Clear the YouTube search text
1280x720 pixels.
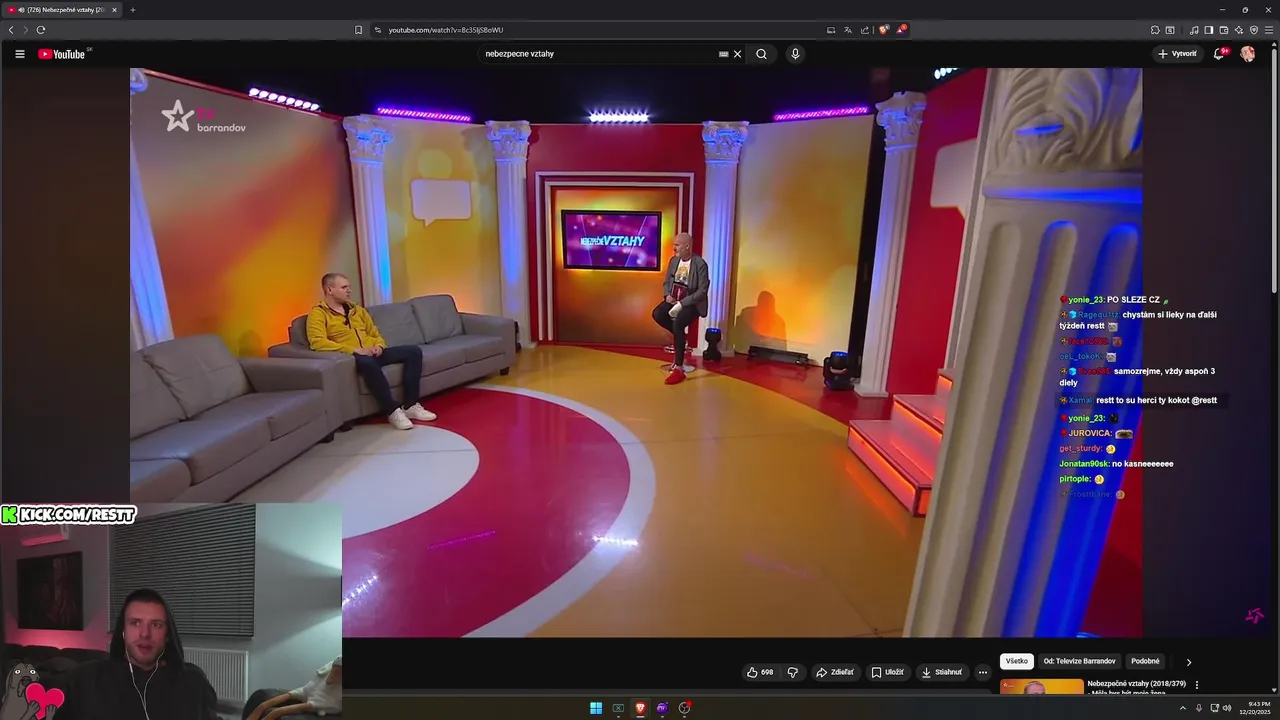pyautogui.click(x=738, y=54)
